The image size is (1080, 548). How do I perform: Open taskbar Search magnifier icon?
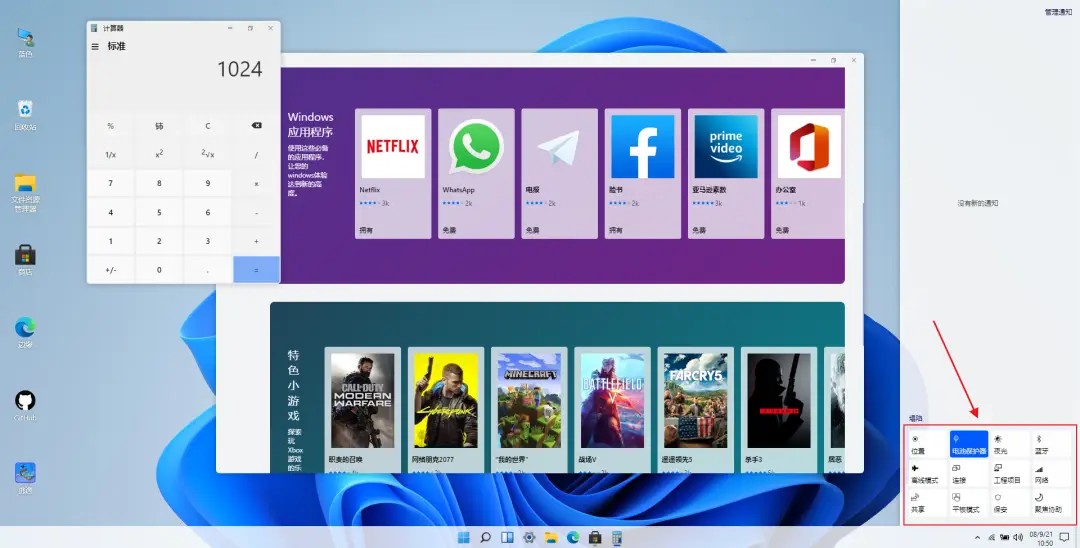coord(486,538)
